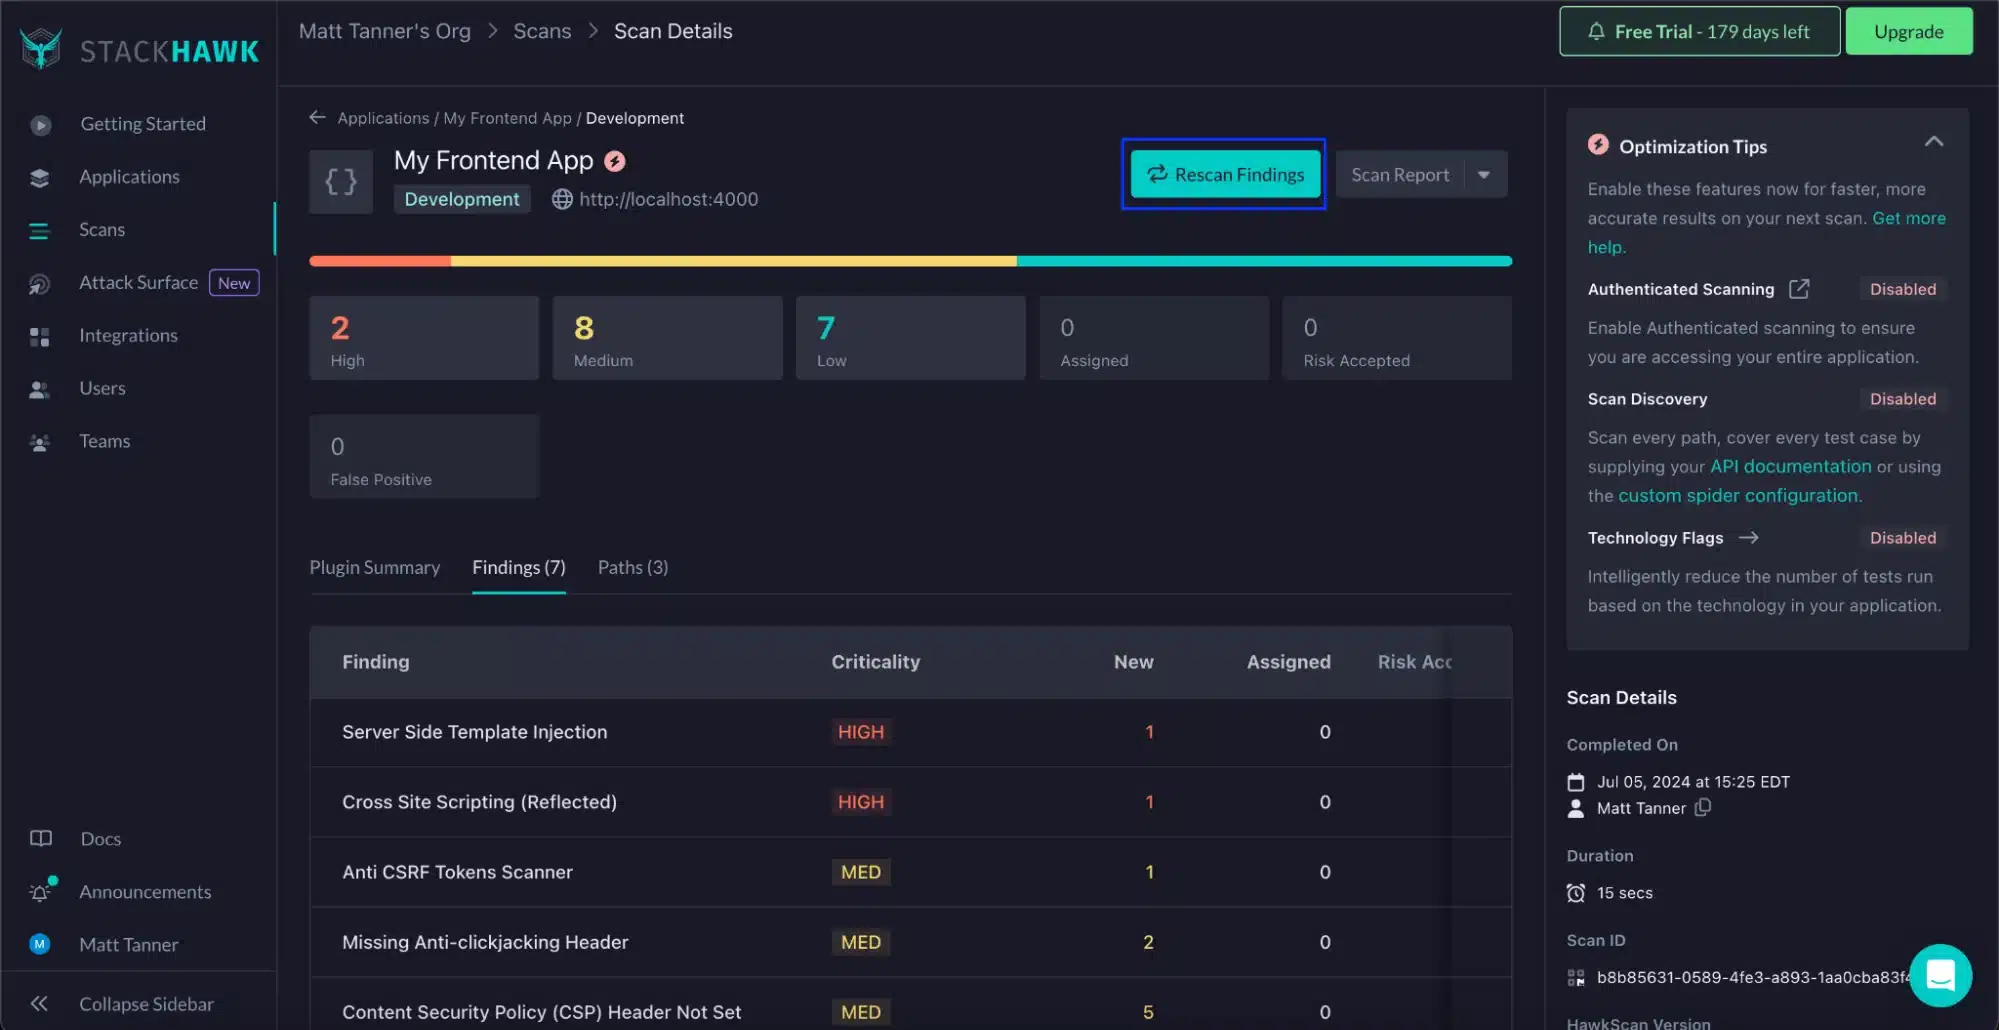Click the Rescan Findings button
Screen dimensions: 1999x1030
click(1224, 175)
